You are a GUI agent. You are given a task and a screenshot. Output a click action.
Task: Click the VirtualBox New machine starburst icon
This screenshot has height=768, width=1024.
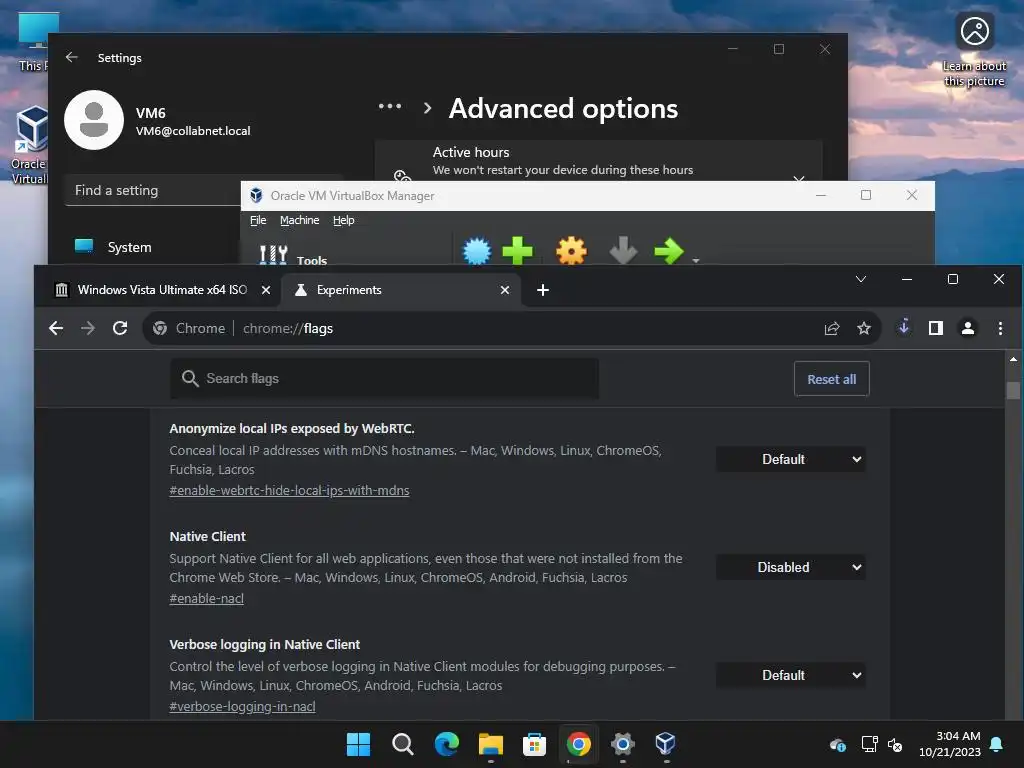click(x=477, y=251)
